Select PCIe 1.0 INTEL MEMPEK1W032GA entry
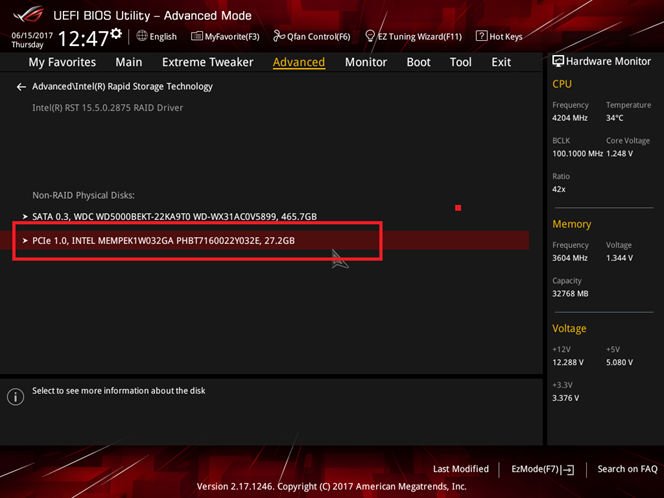This screenshot has height=498, width=664. coord(265,241)
